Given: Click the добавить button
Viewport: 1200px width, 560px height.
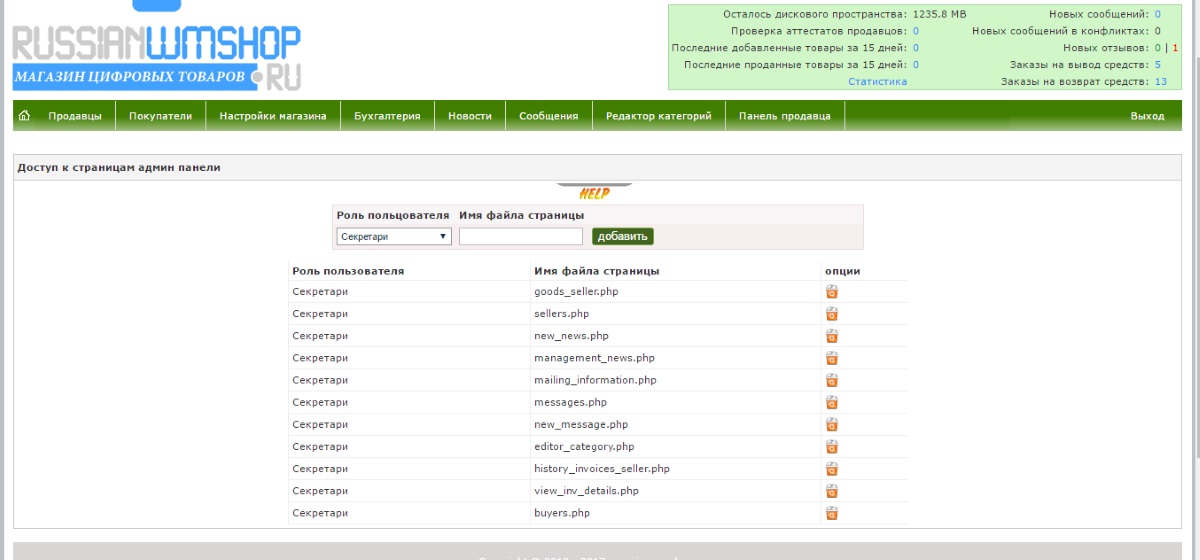Looking at the screenshot, I should click(623, 237).
